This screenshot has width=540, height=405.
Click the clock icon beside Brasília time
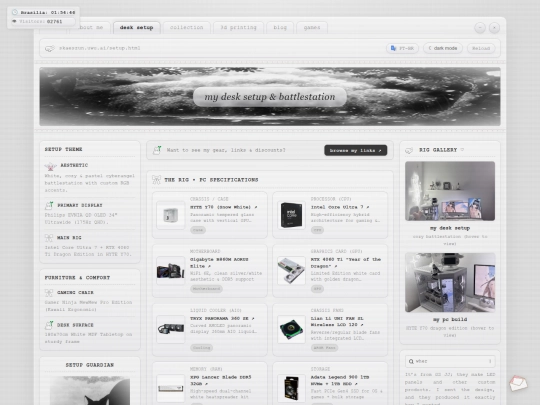15,12
